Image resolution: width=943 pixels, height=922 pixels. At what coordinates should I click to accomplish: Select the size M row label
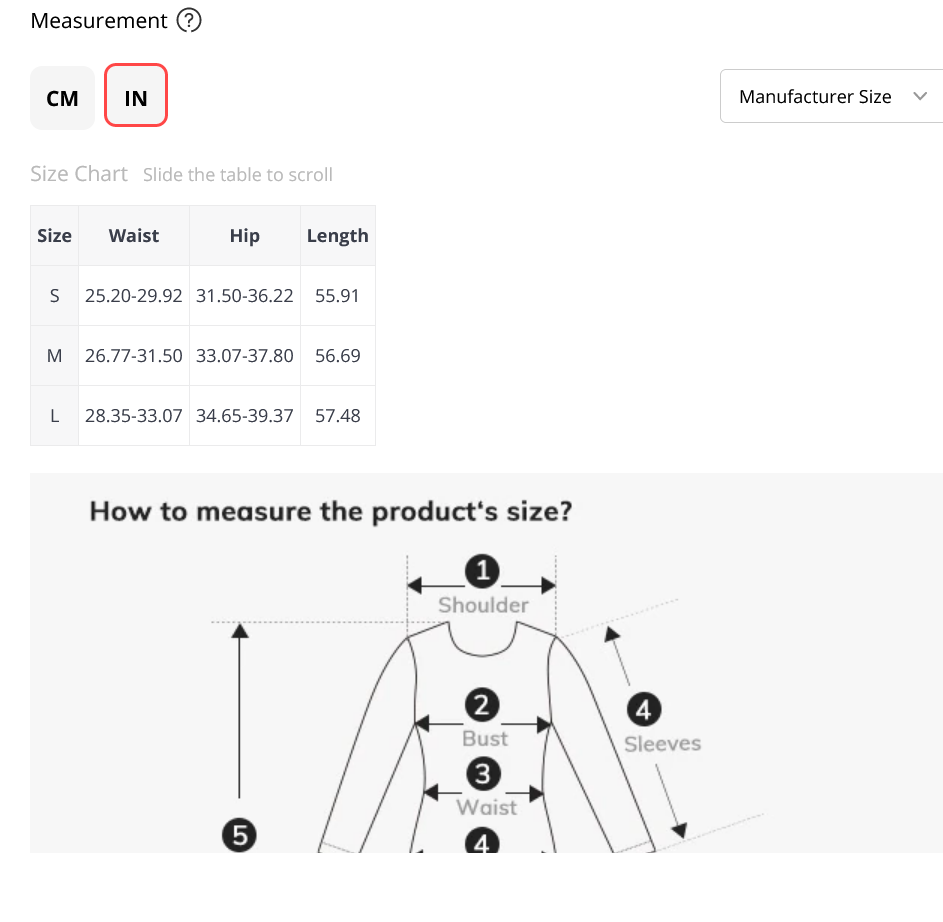tap(54, 355)
